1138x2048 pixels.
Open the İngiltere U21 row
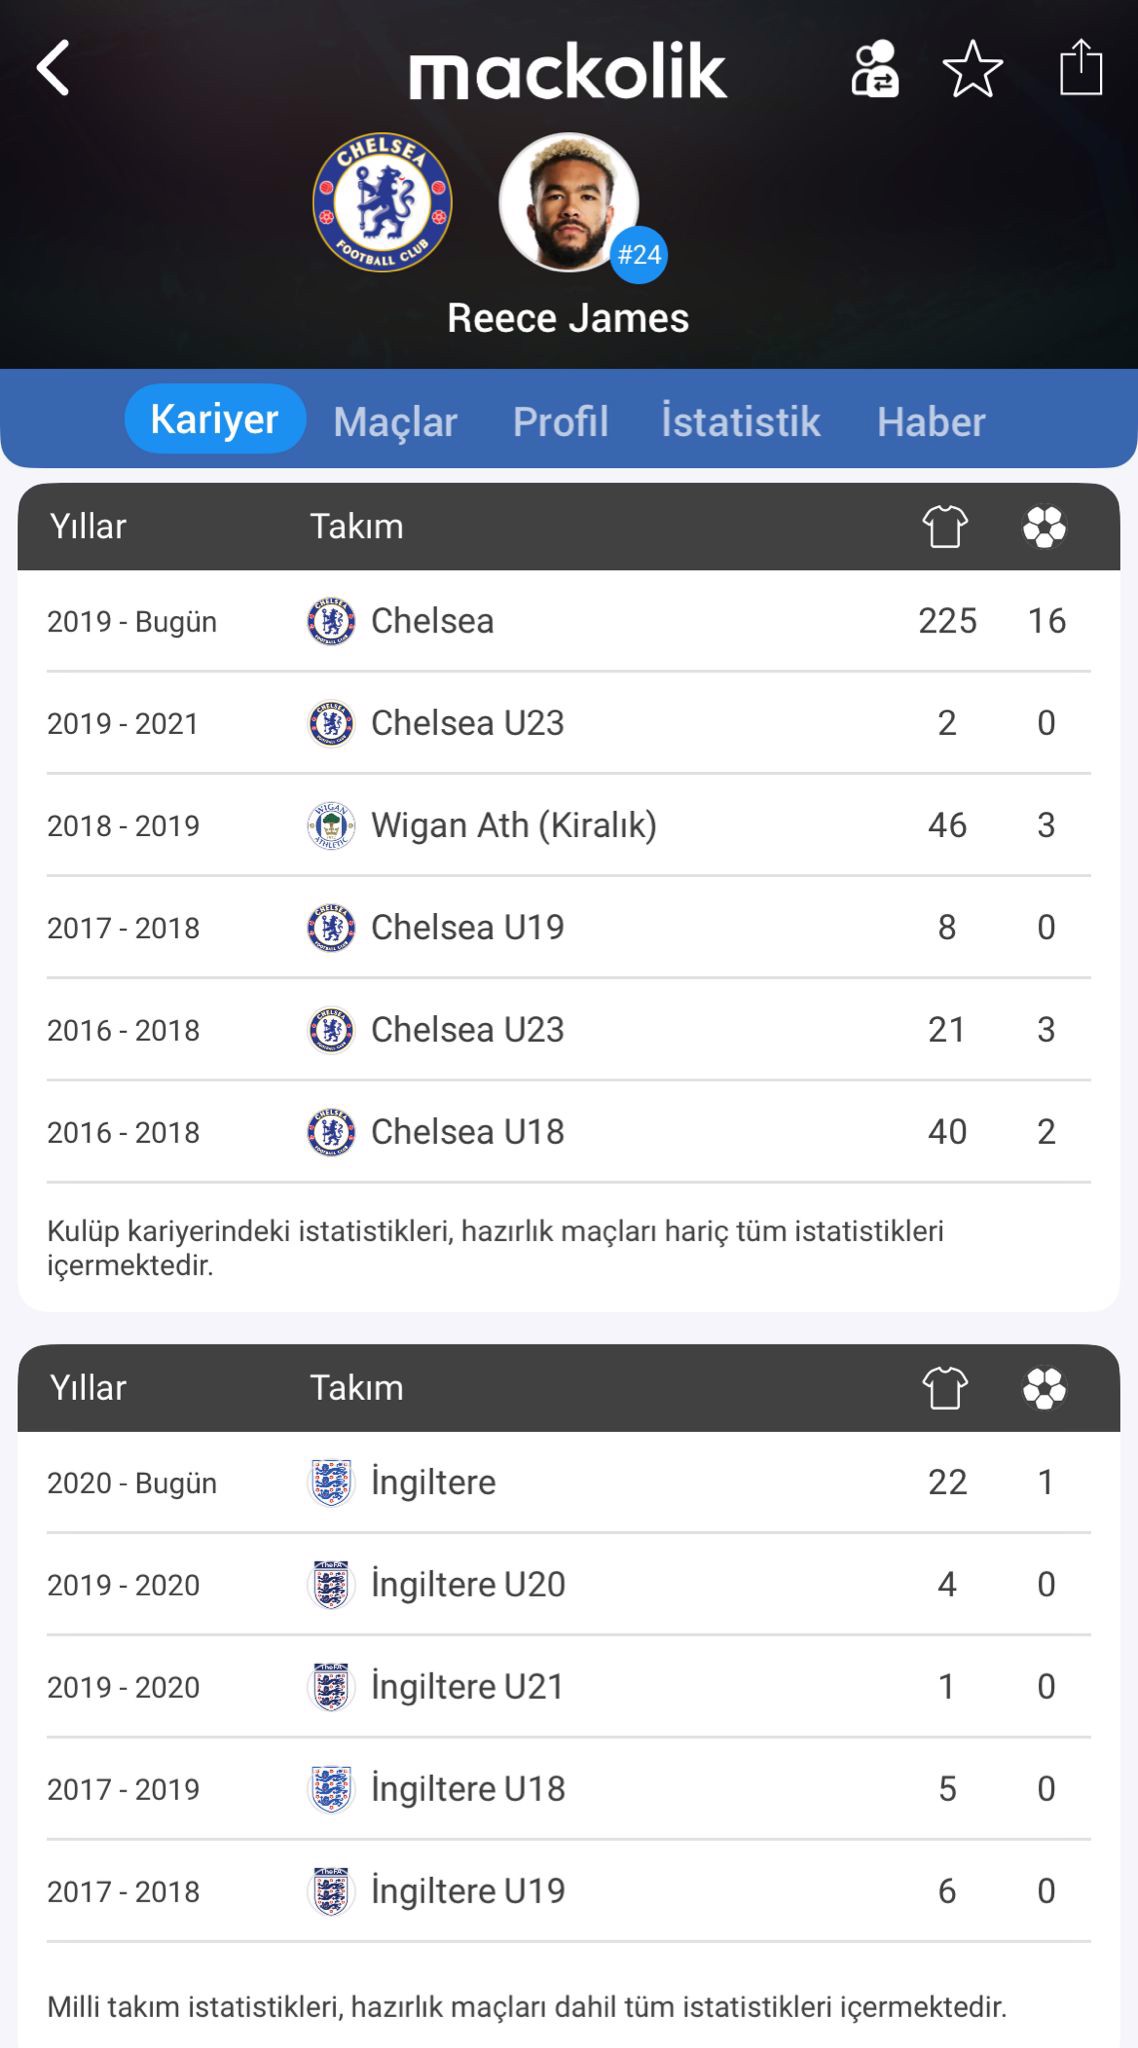568,1687
